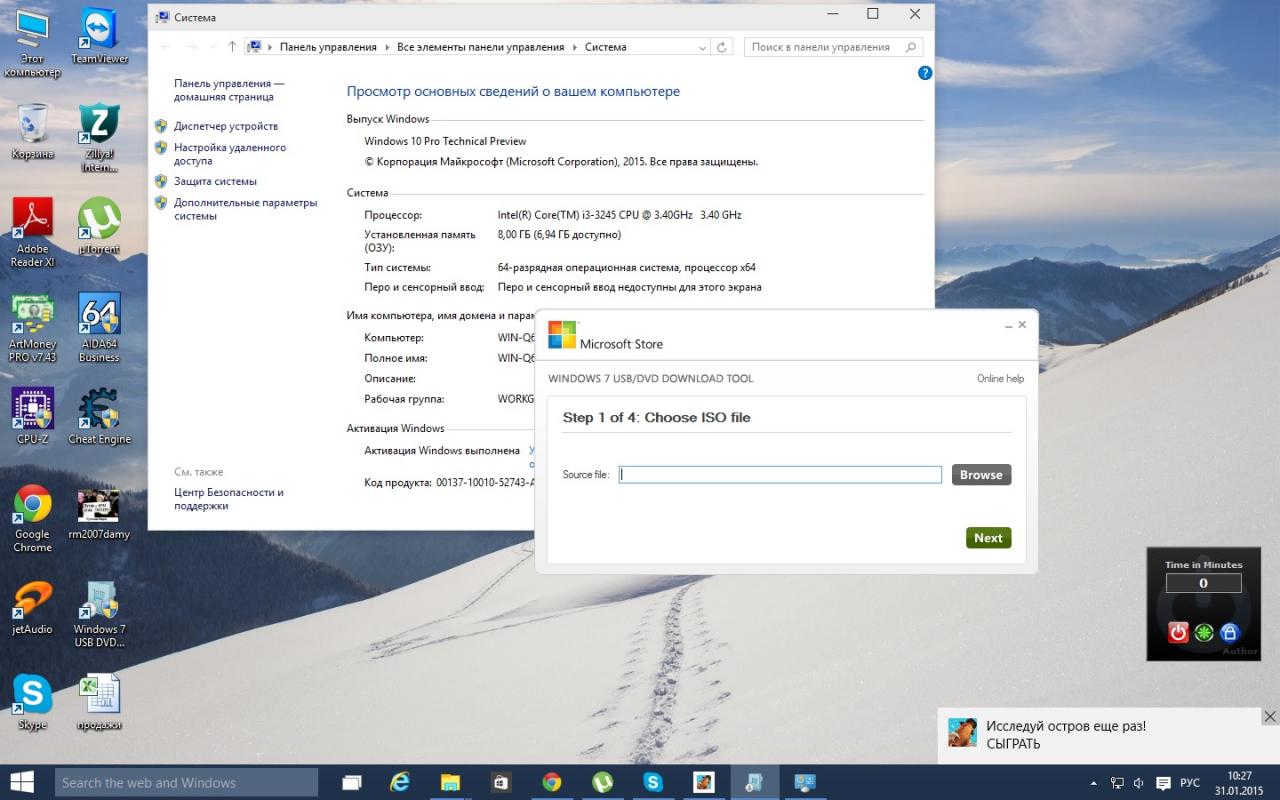The height and width of the screenshot is (800, 1280).
Task: Open the Этот компьютер desktop icon
Action: (x=33, y=44)
